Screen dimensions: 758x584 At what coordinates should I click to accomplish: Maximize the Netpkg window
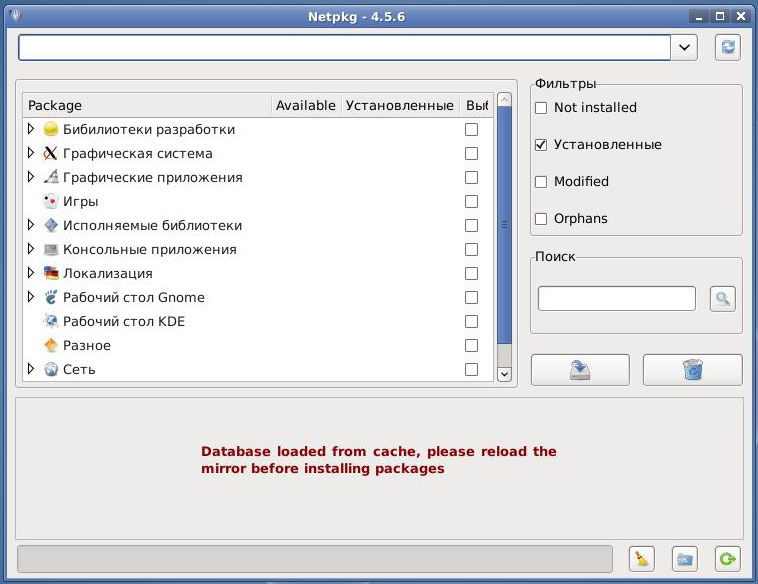pyautogui.click(x=720, y=16)
